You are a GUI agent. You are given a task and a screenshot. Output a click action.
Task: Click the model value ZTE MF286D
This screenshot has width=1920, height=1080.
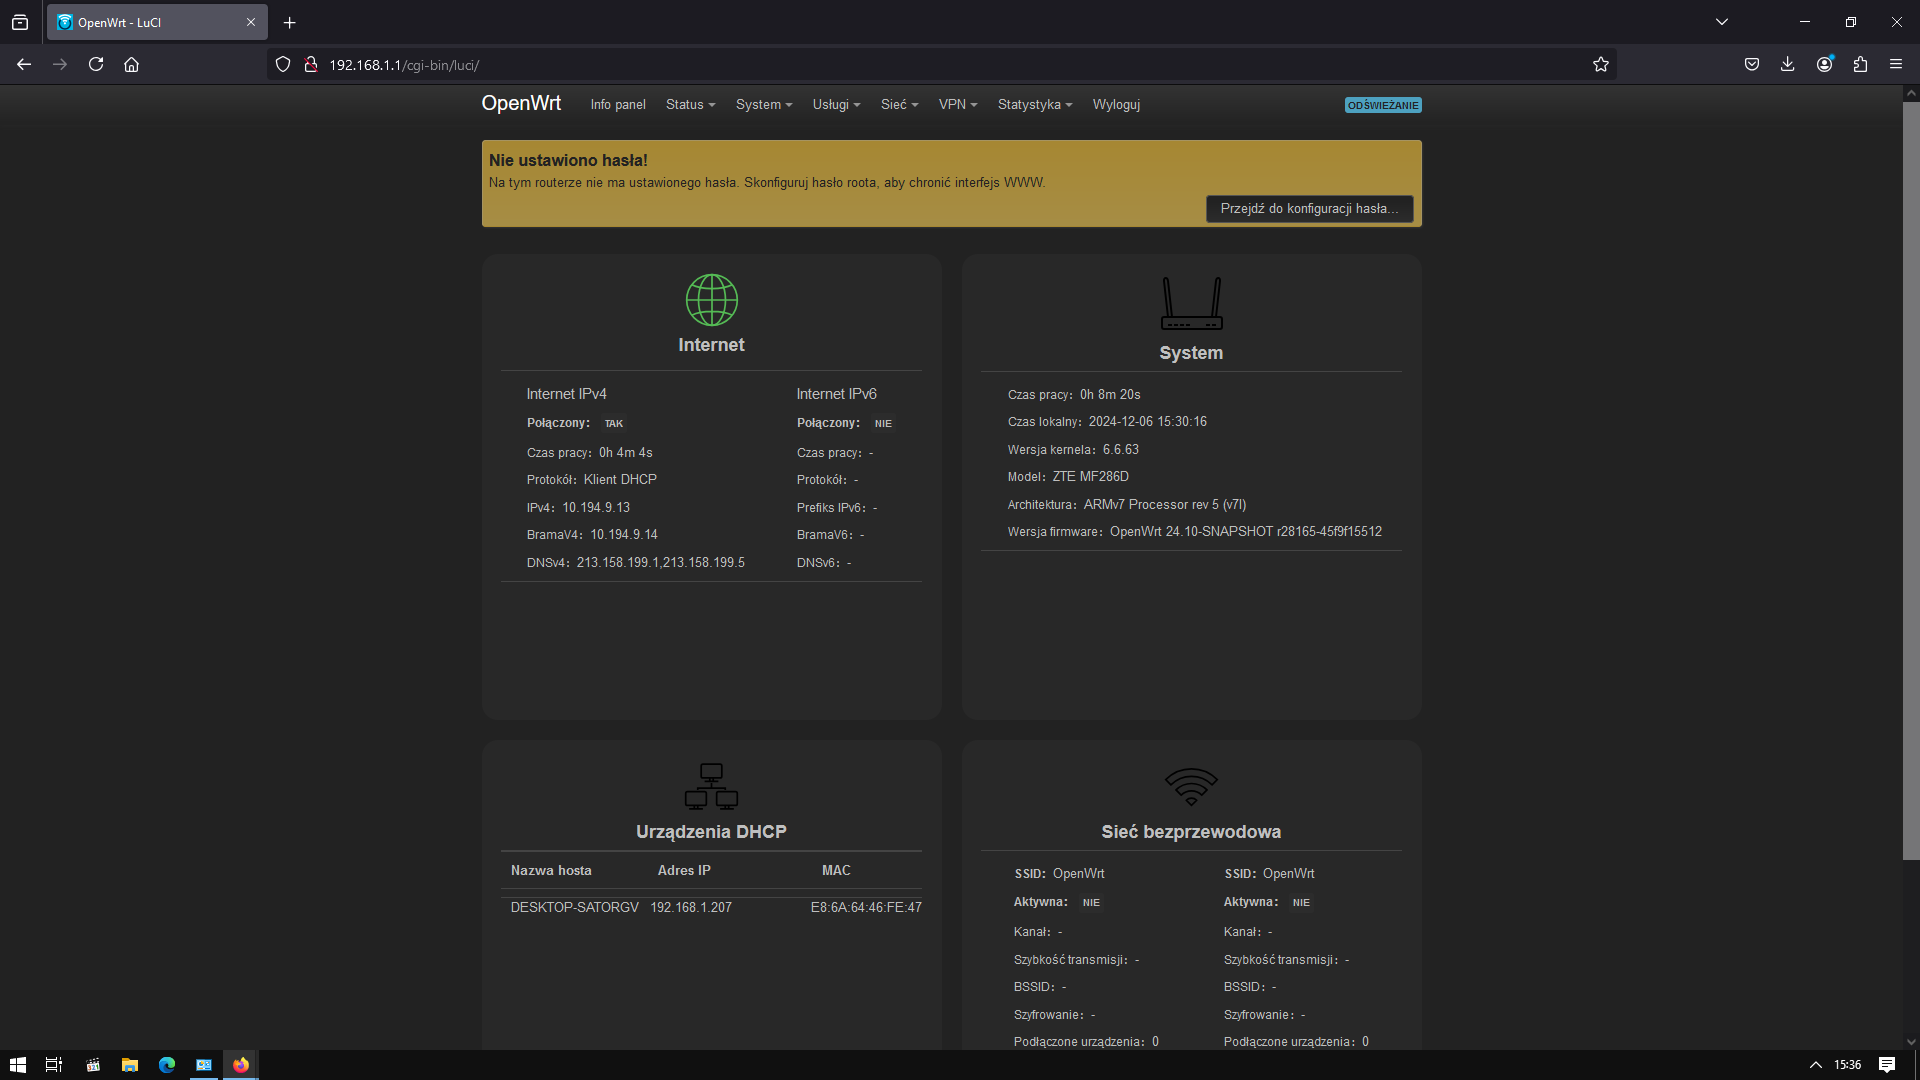pyautogui.click(x=1090, y=476)
